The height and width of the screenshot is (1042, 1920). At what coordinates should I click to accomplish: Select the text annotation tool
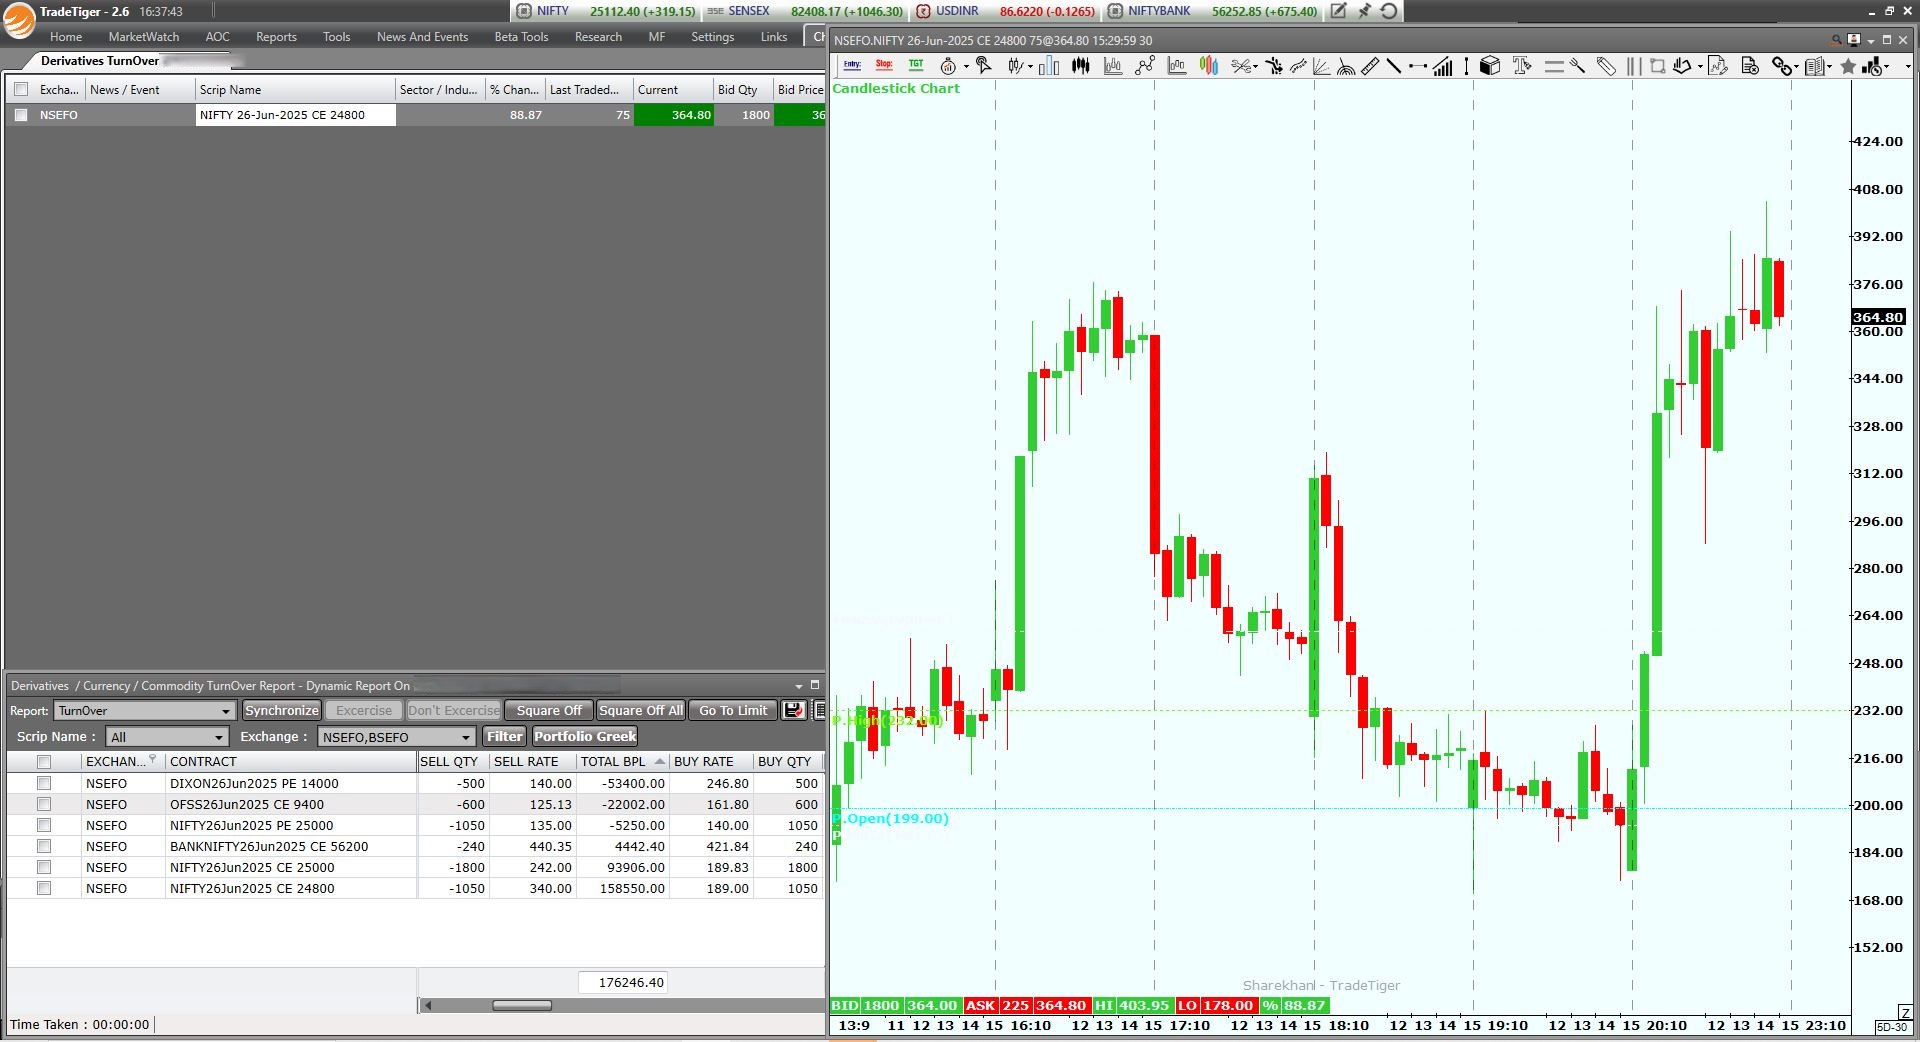[x=1522, y=66]
